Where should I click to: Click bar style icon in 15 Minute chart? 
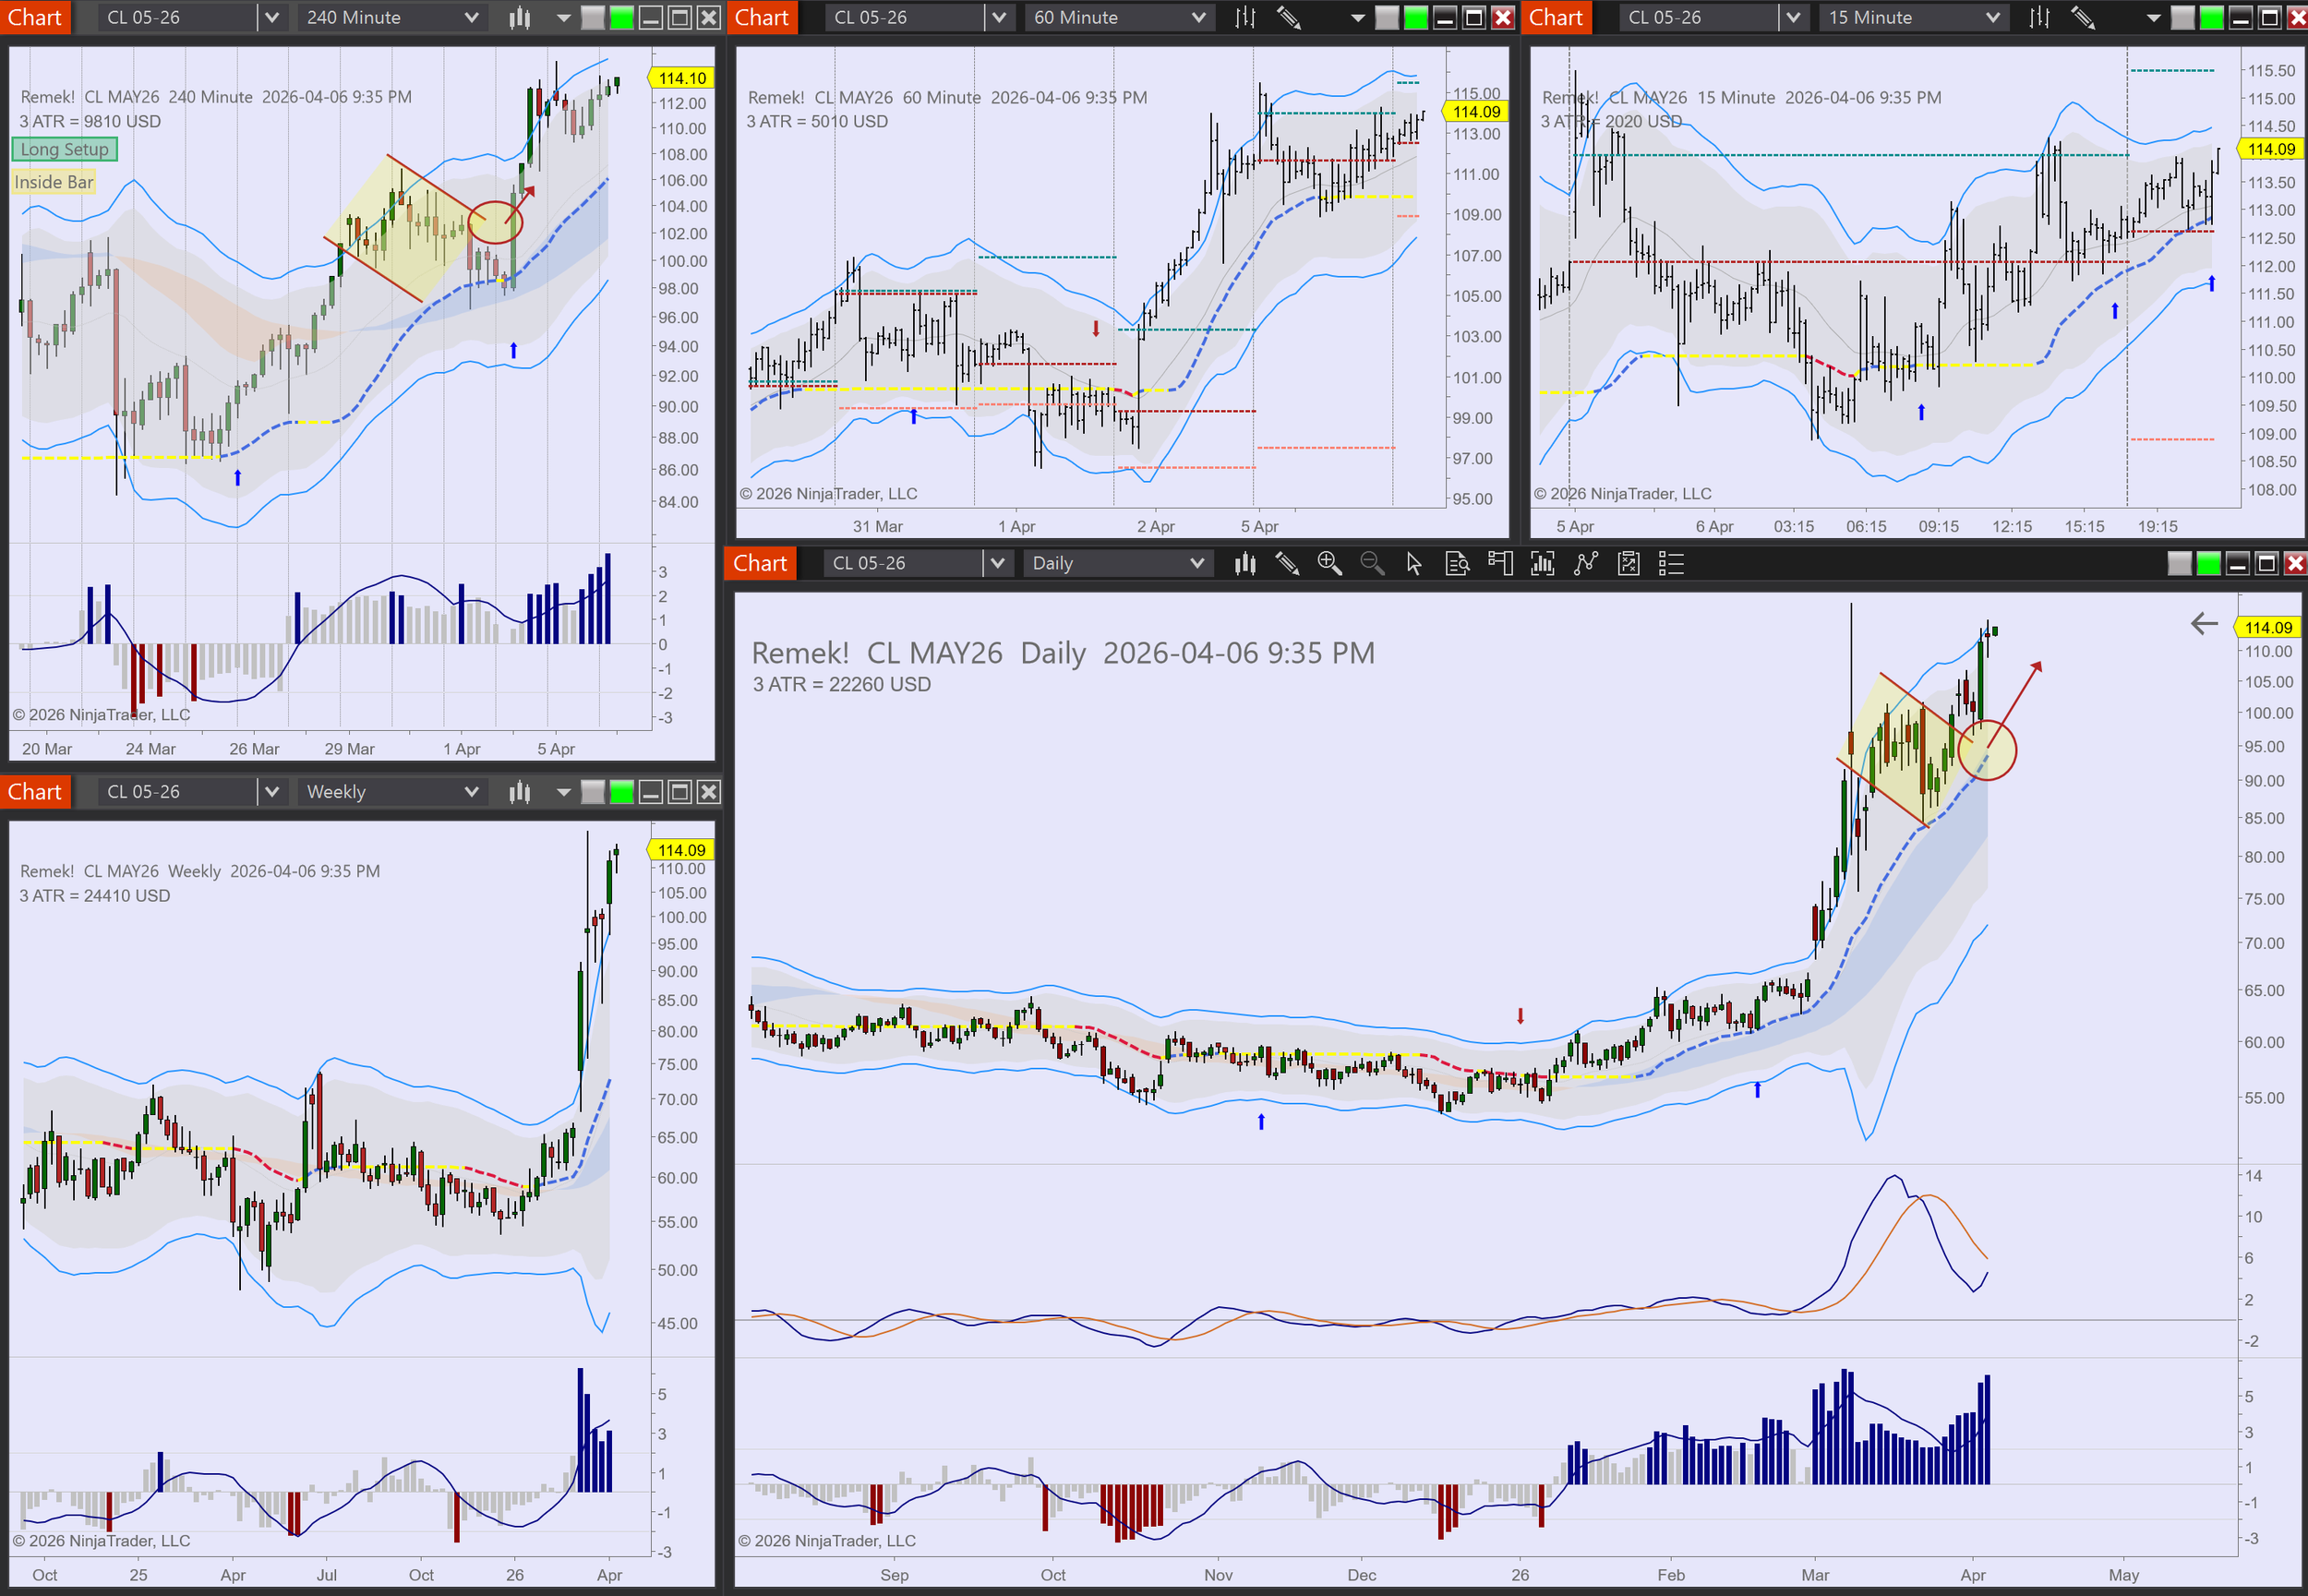(x=2039, y=17)
